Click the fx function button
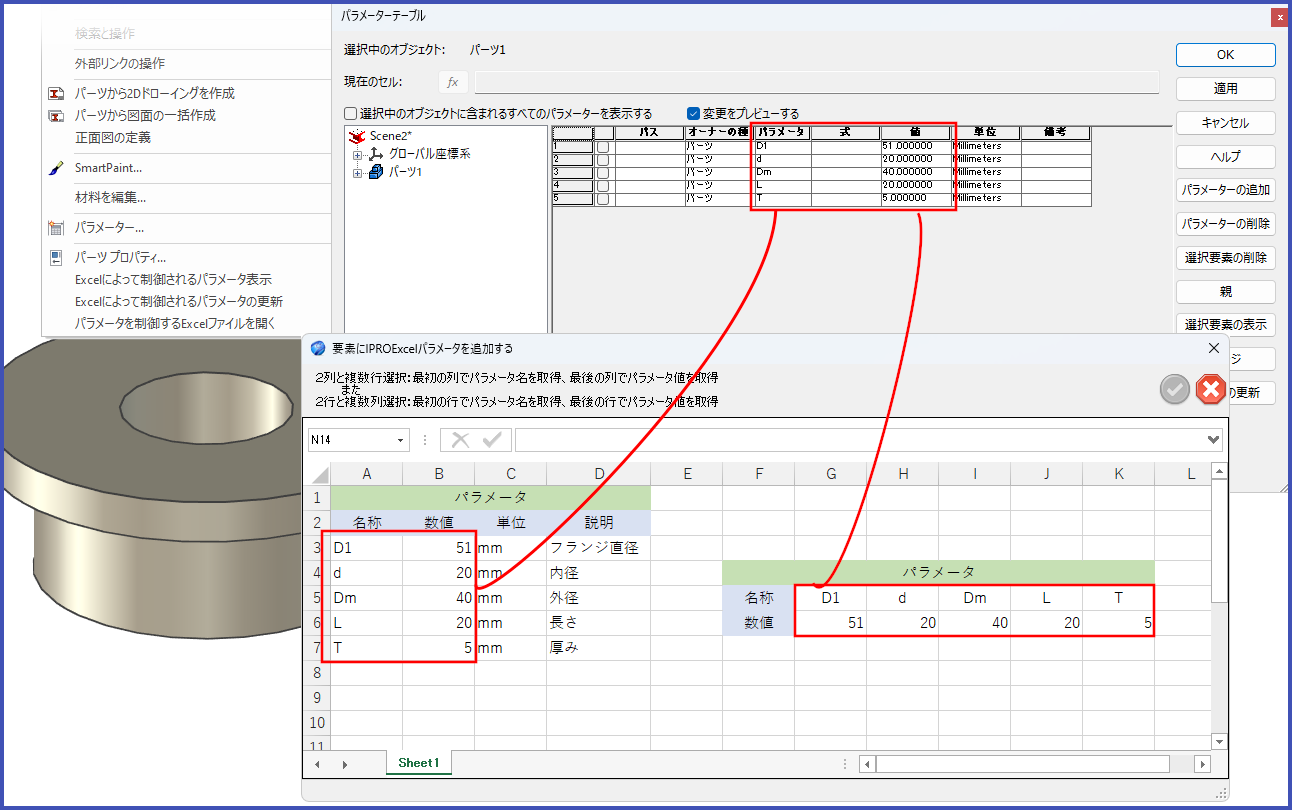Image resolution: width=1292 pixels, height=810 pixels. point(452,82)
